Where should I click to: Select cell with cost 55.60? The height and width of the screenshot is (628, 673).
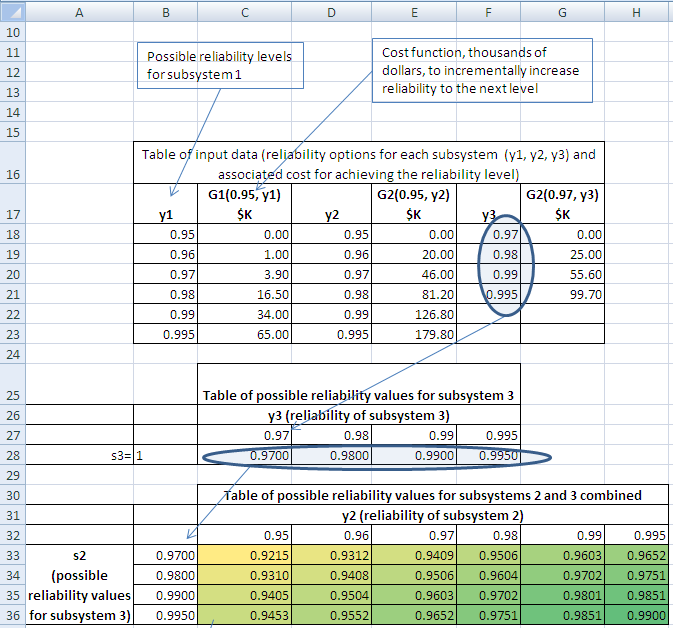(x=562, y=274)
